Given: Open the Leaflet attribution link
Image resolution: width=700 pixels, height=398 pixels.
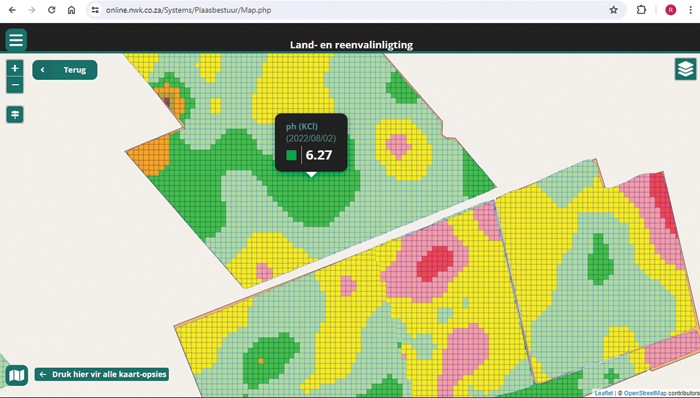Looking at the screenshot, I should [604, 393].
